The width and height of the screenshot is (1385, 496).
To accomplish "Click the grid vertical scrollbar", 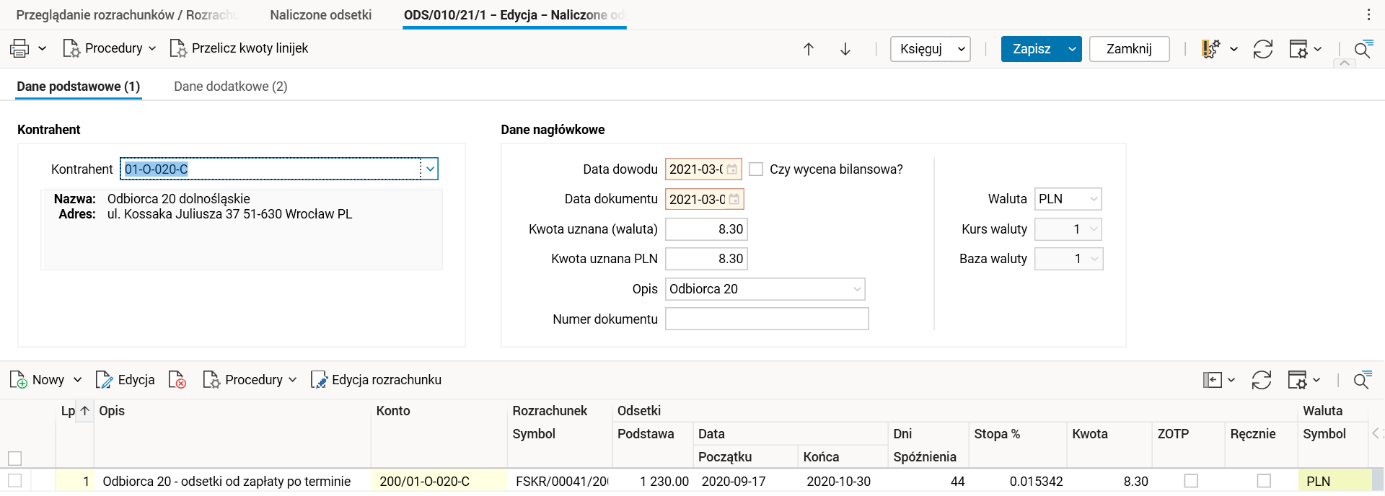I will point(1379,481).
